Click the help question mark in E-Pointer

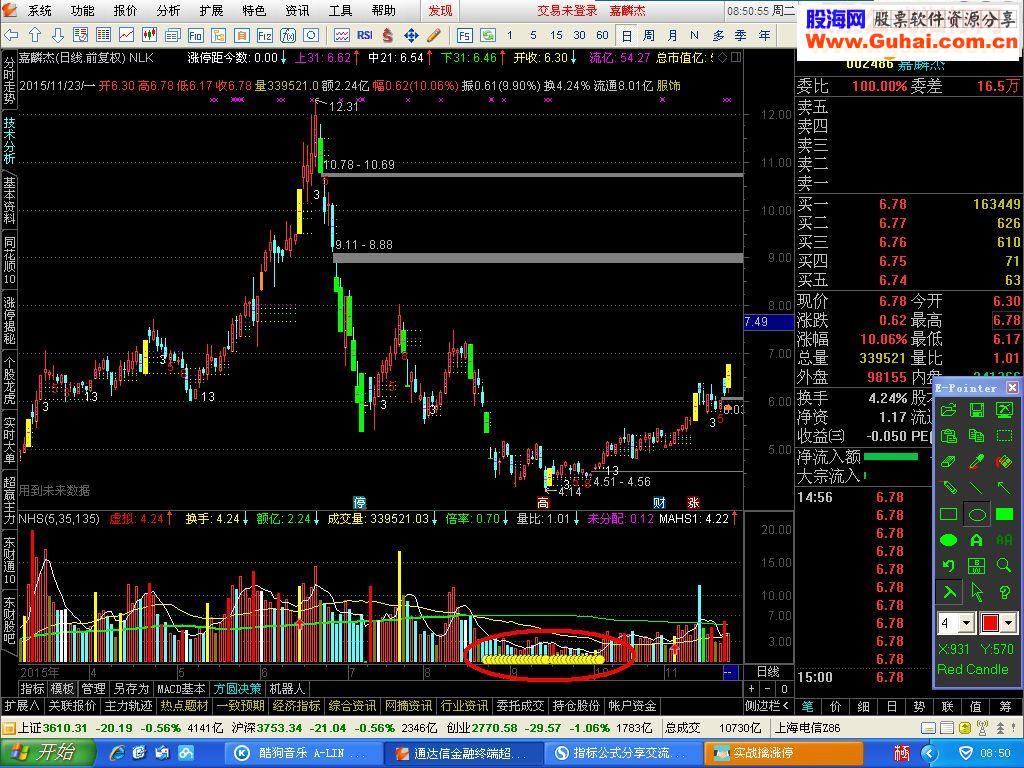coord(1004,592)
